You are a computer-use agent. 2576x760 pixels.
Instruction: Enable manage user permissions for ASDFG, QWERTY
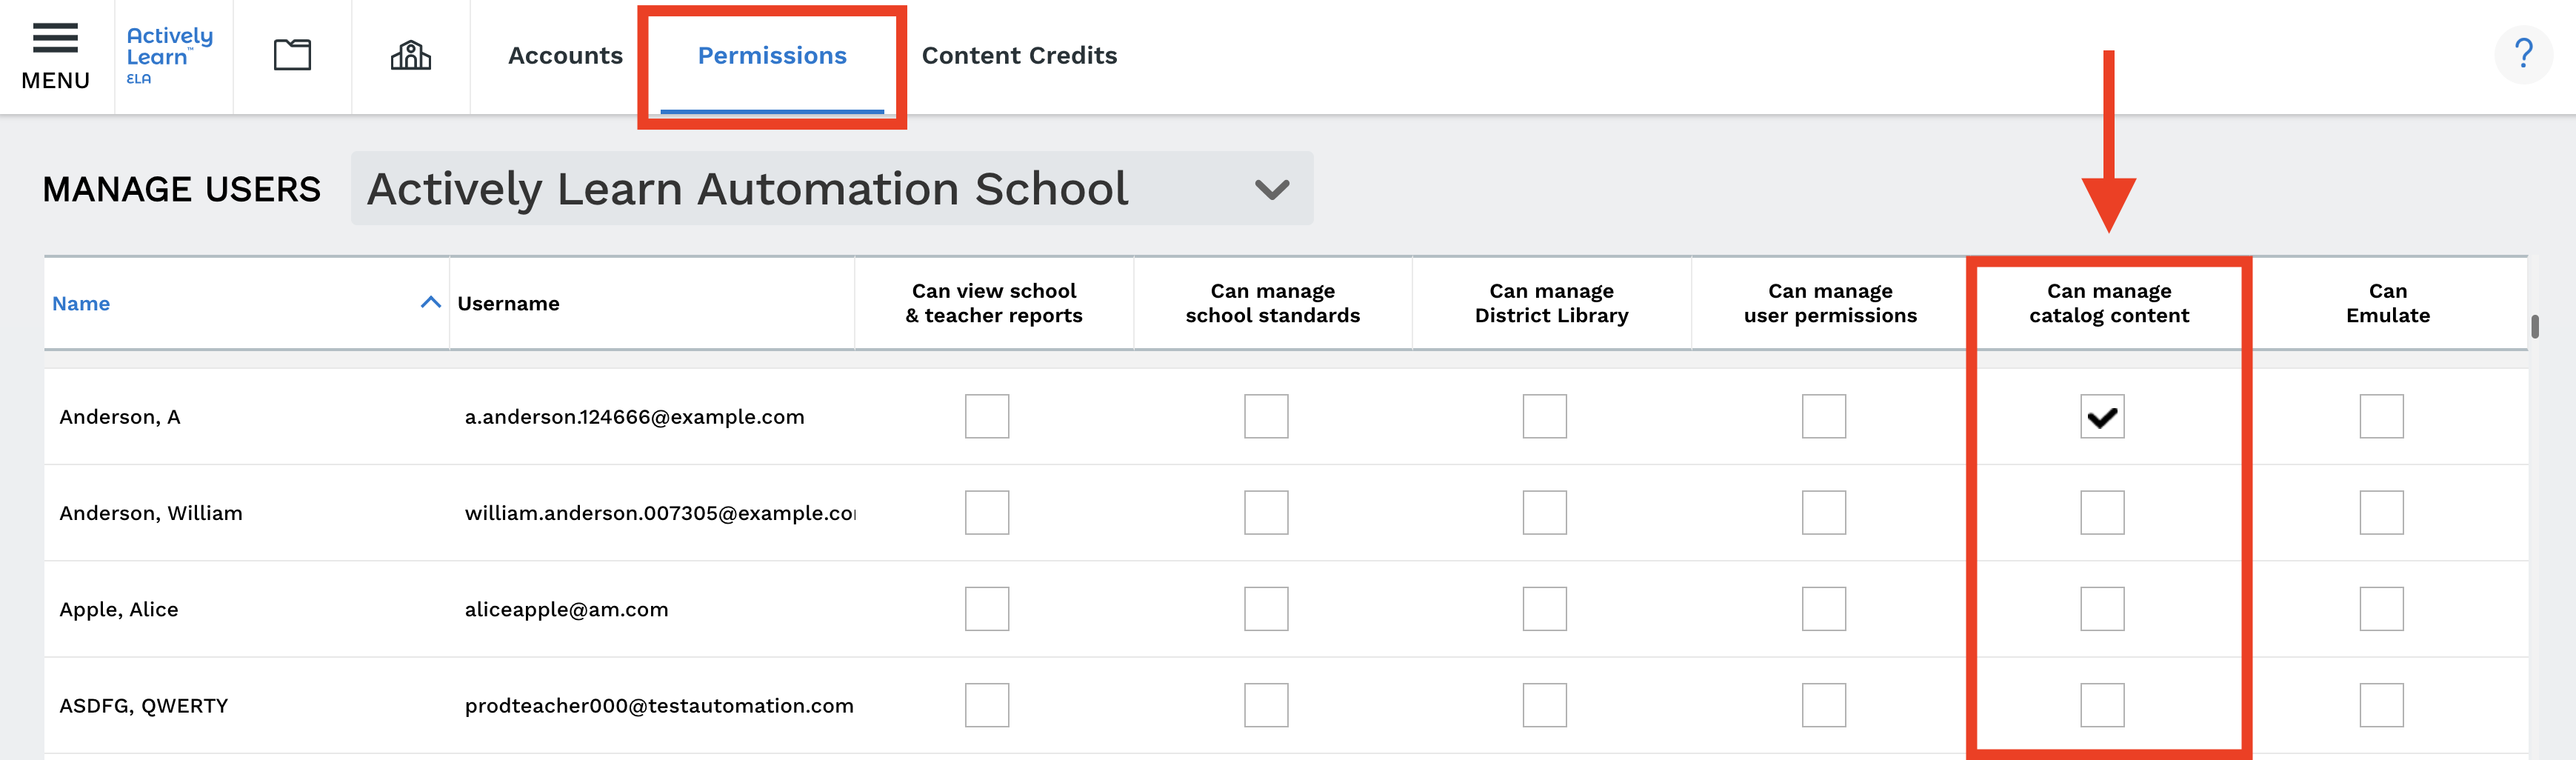(1824, 705)
